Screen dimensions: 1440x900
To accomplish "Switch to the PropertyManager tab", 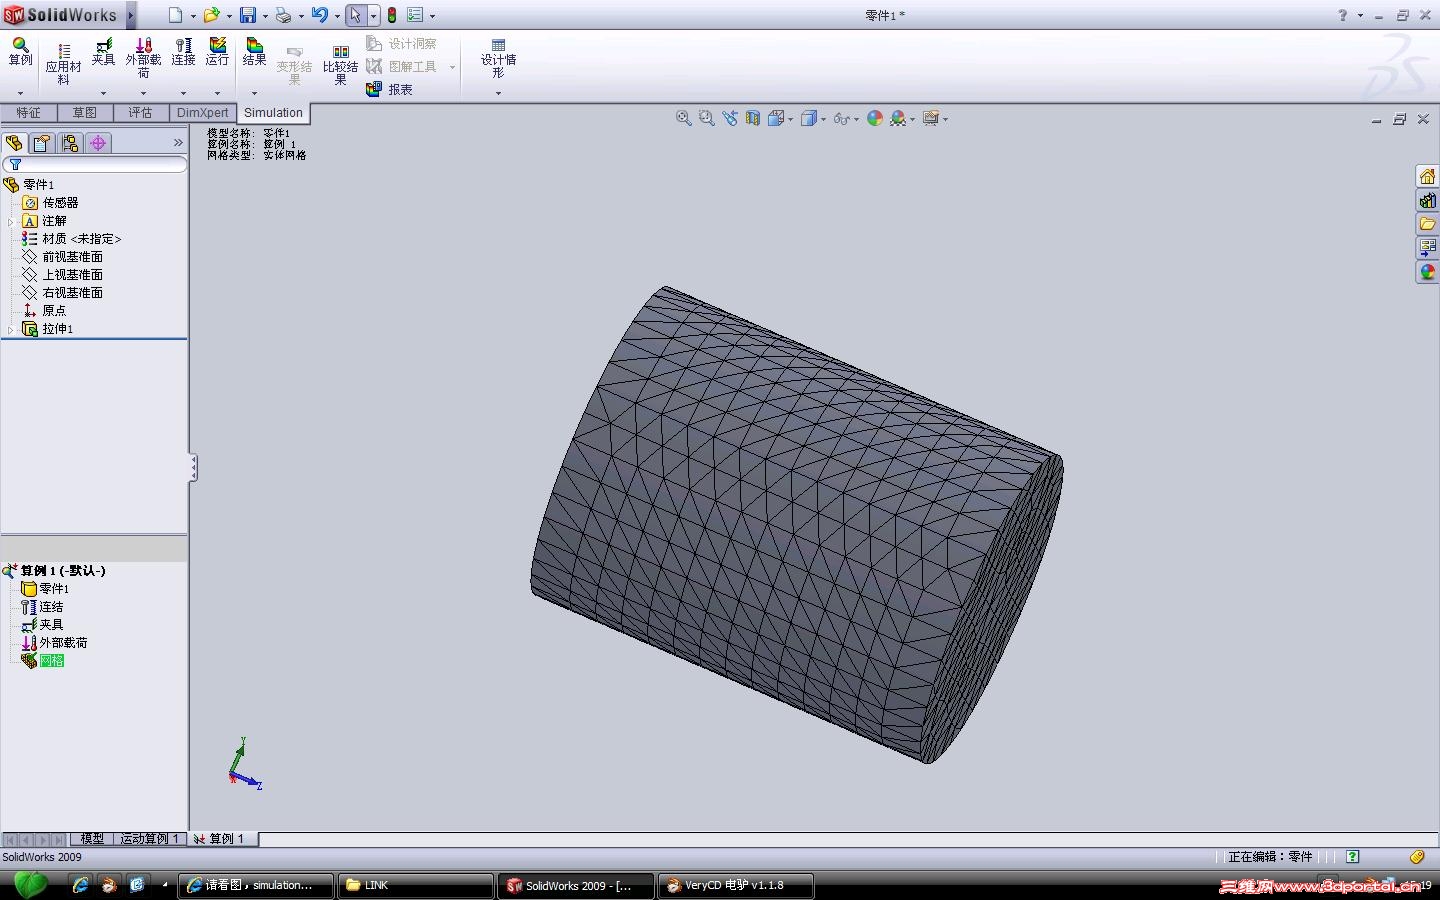I will 42,143.
